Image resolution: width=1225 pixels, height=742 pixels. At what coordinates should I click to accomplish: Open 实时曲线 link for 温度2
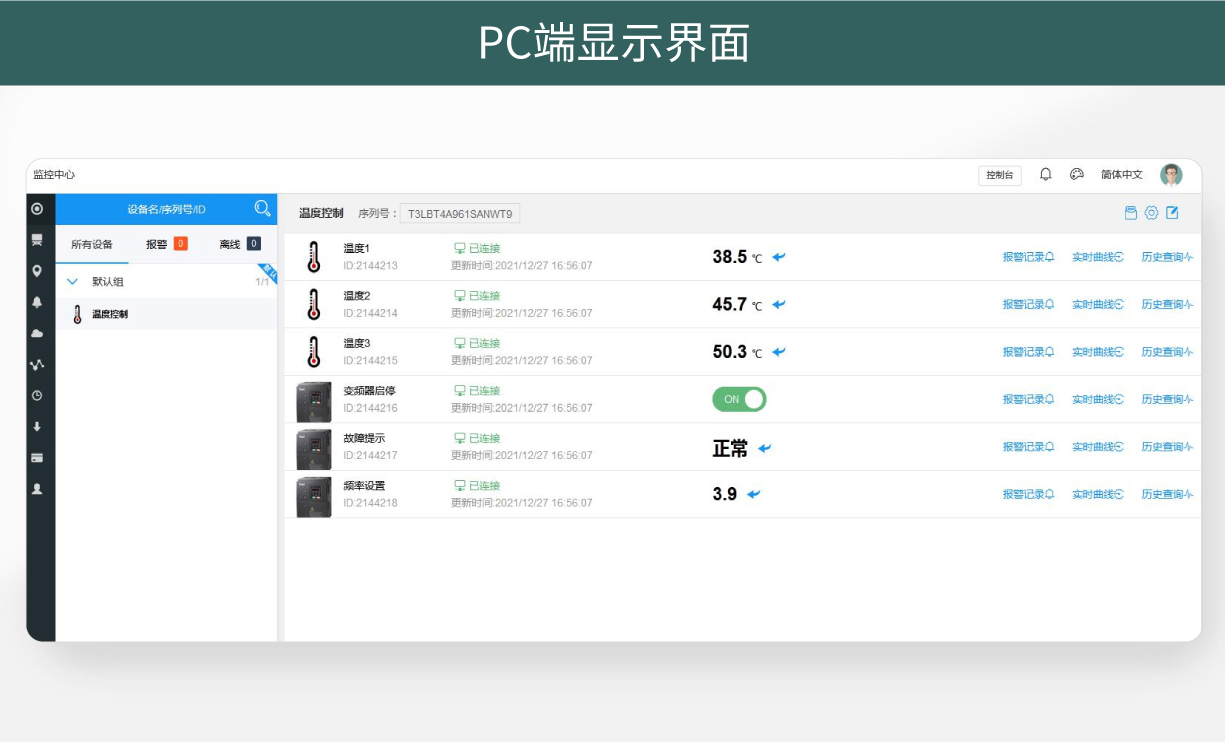click(x=1097, y=304)
